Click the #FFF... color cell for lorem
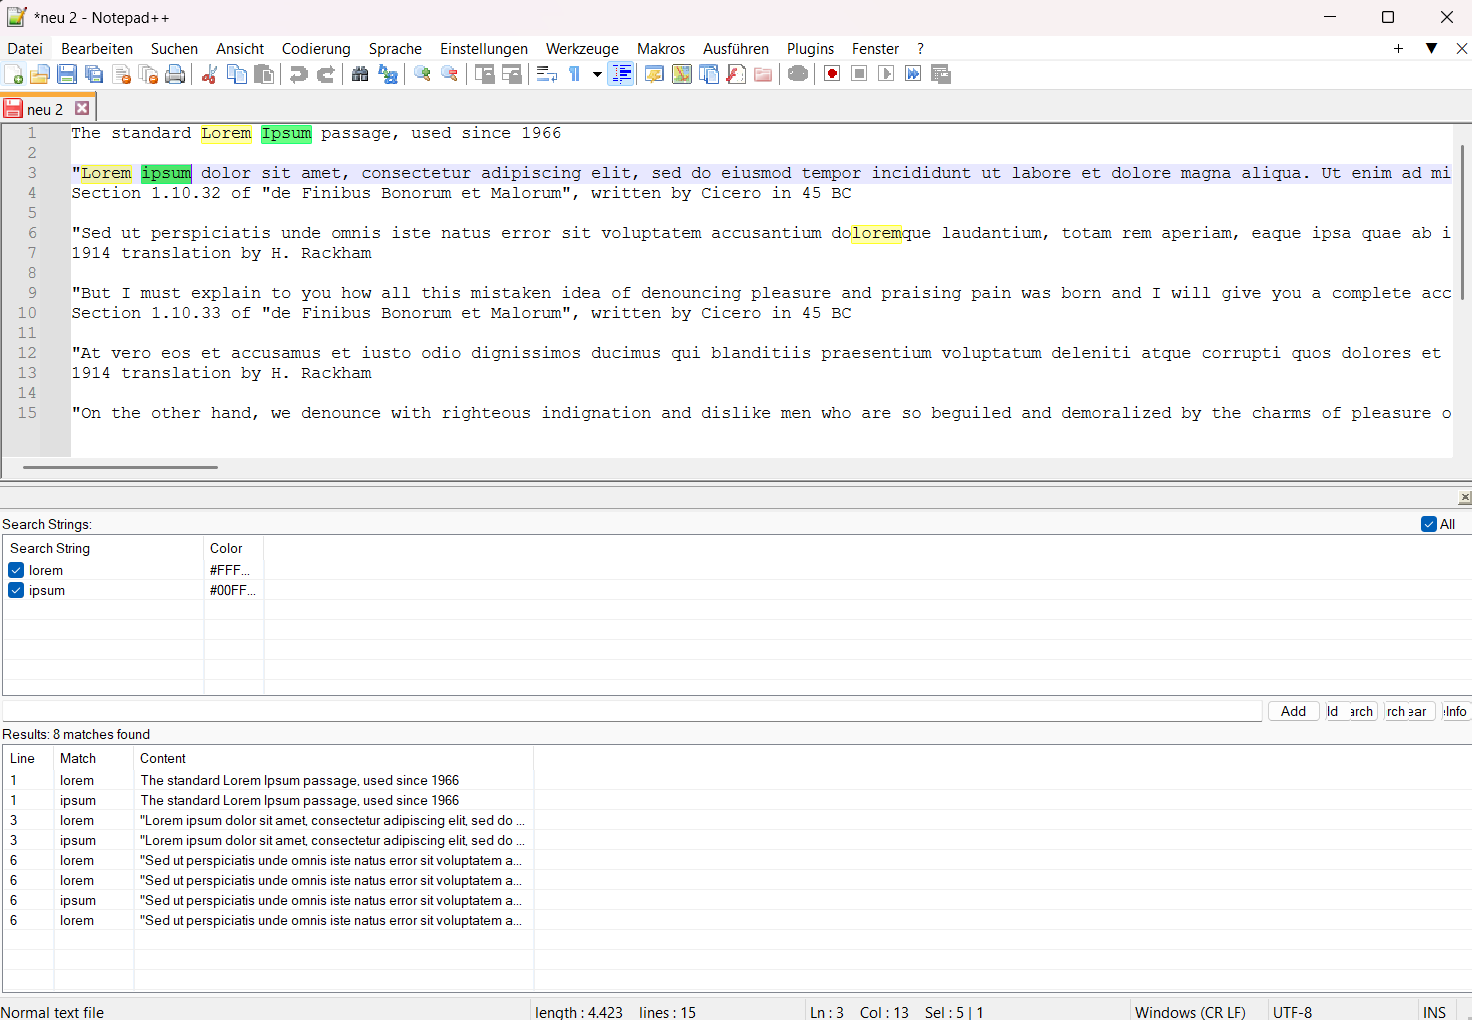The height and width of the screenshot is (1020, 1472). coord(234,570)
